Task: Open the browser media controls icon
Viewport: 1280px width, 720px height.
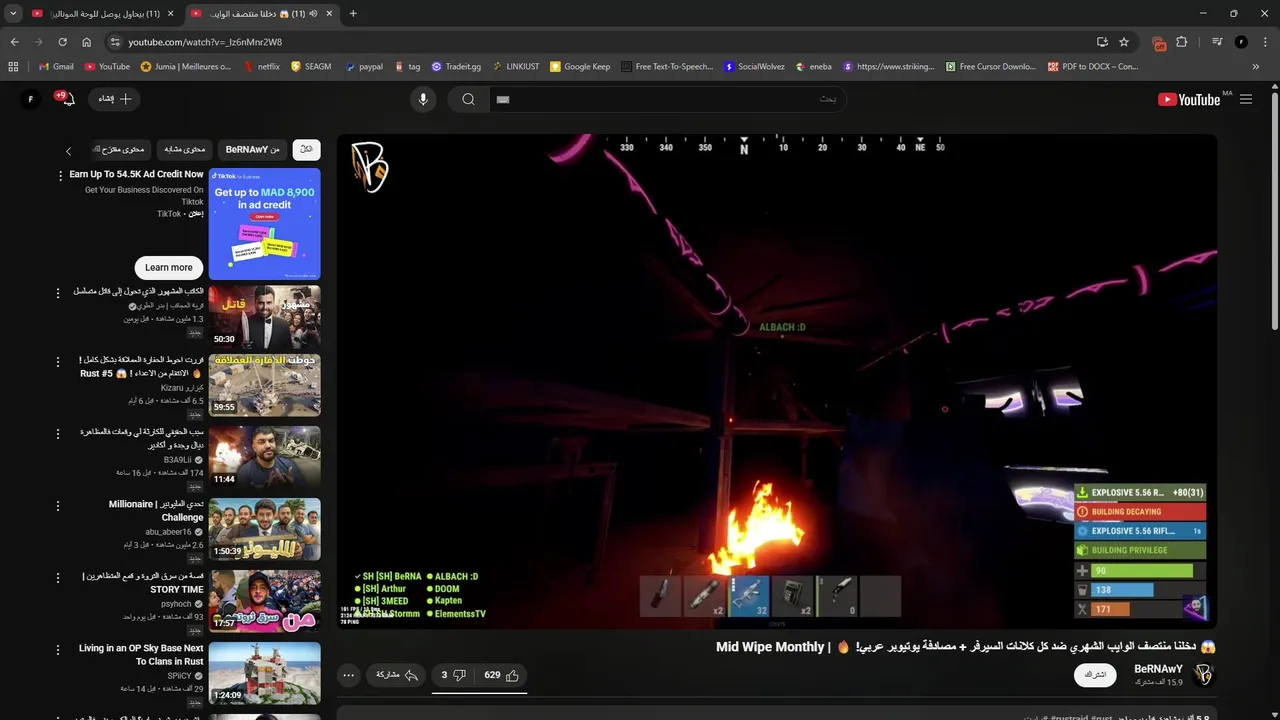Action: click(1217, 42)
